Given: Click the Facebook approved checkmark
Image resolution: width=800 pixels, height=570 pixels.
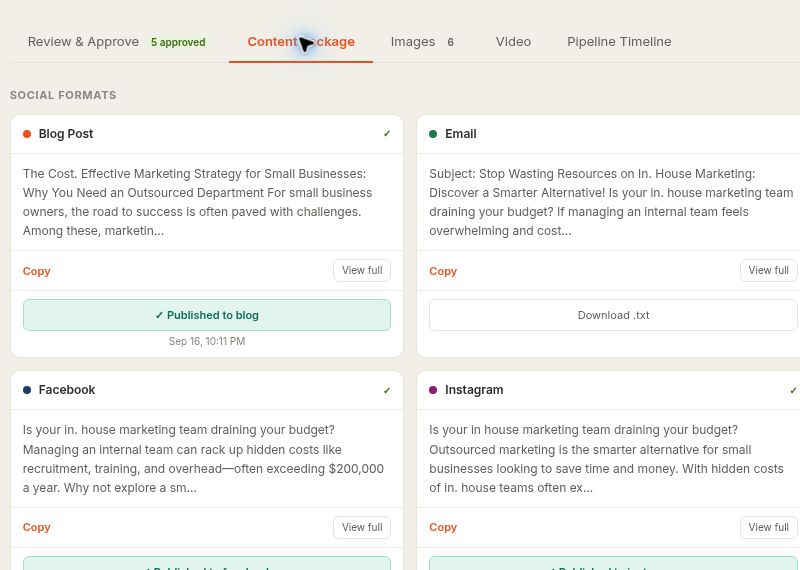Looking at the screenshot, I should click(x=387, y=390).
